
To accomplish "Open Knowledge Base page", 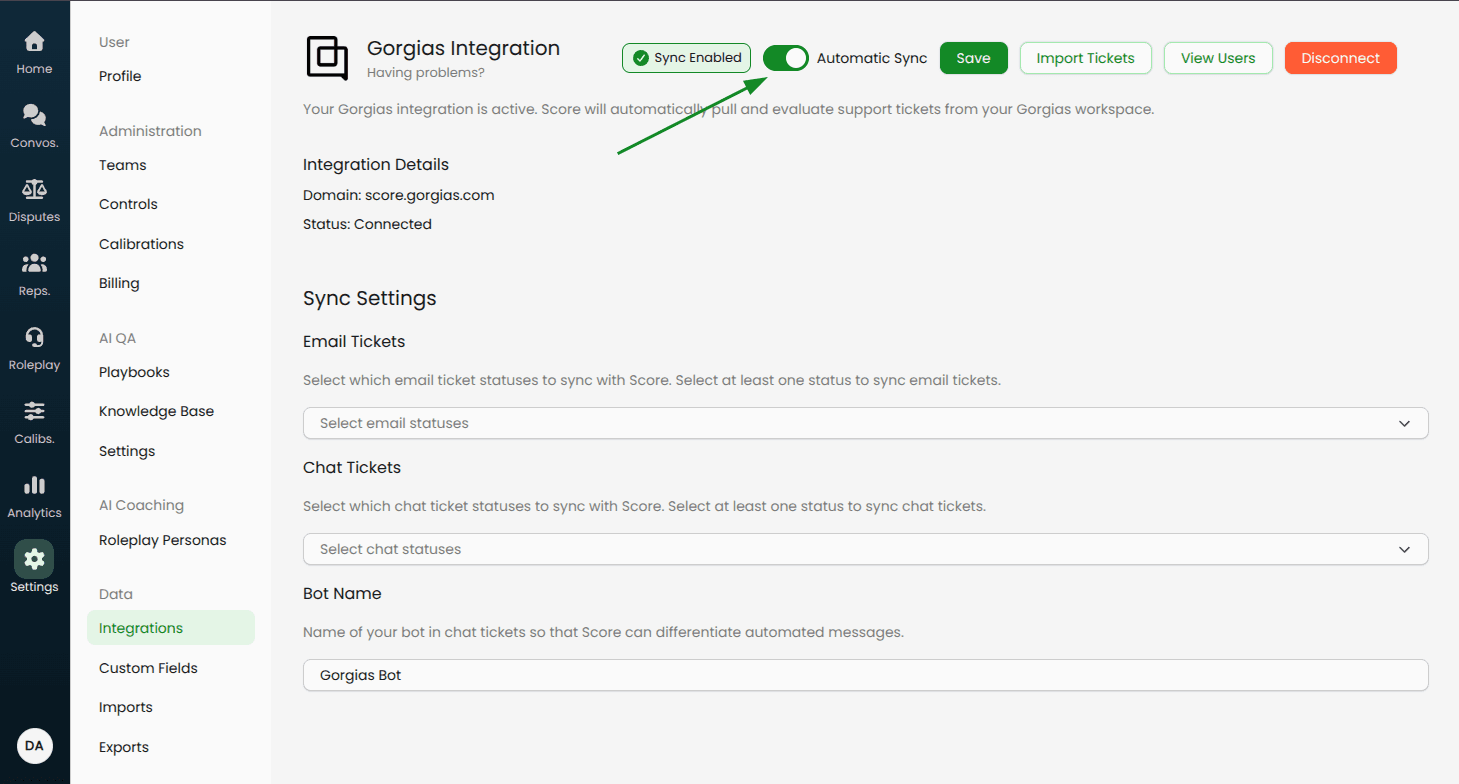I will tap(156, 411).
